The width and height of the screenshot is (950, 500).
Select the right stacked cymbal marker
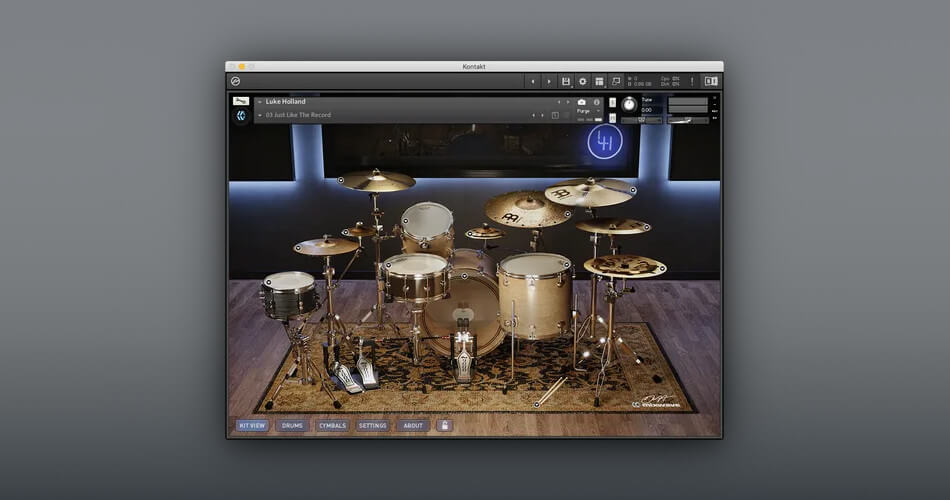tap(647, 227)
